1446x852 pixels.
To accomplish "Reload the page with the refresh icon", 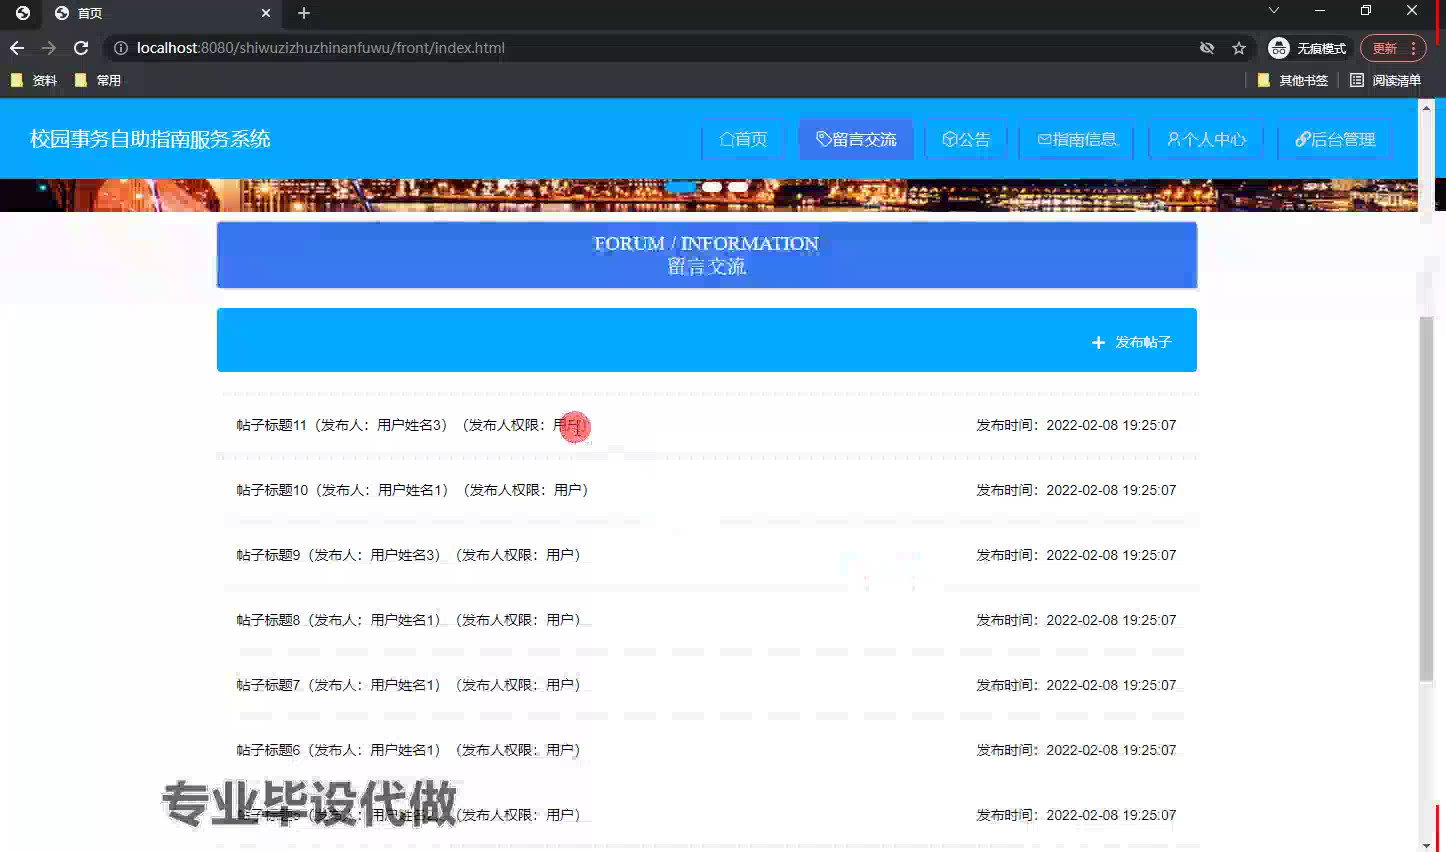I will (x=81, y=48).
